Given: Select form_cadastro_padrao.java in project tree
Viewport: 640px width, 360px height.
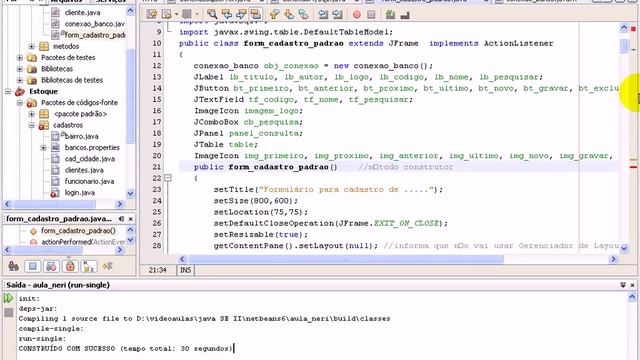Looking at the screenshot, I should [95, 35].
